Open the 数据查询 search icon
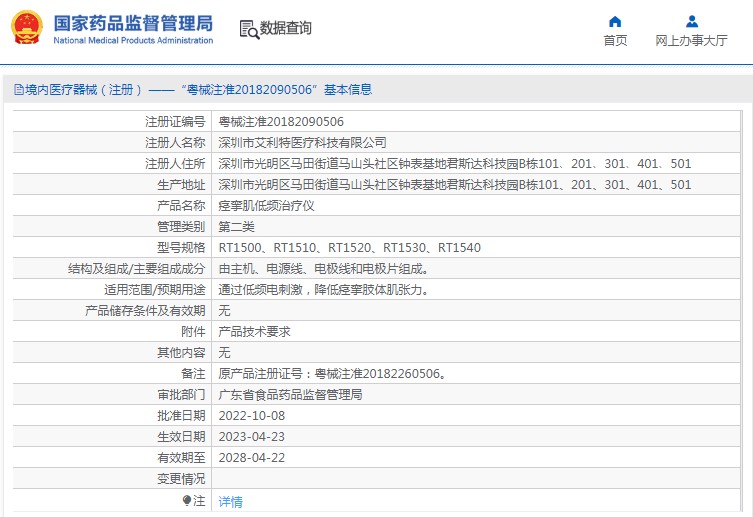 point(249,29)
